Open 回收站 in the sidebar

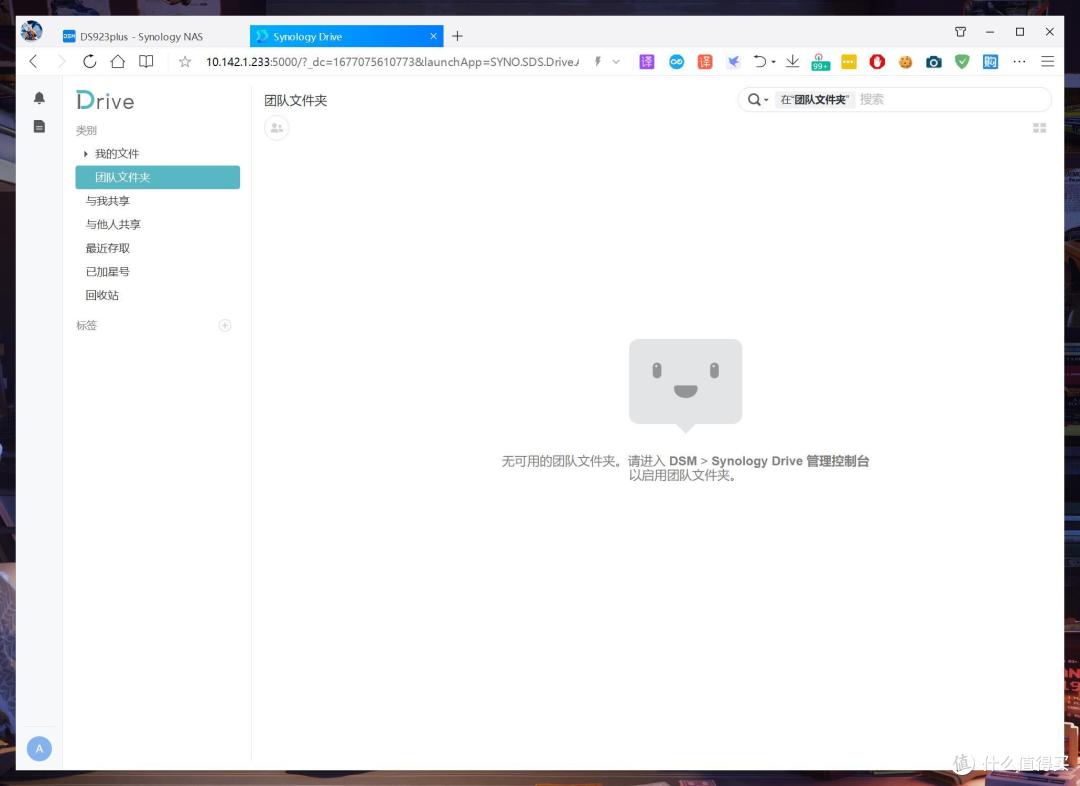[x=102, y=295]
